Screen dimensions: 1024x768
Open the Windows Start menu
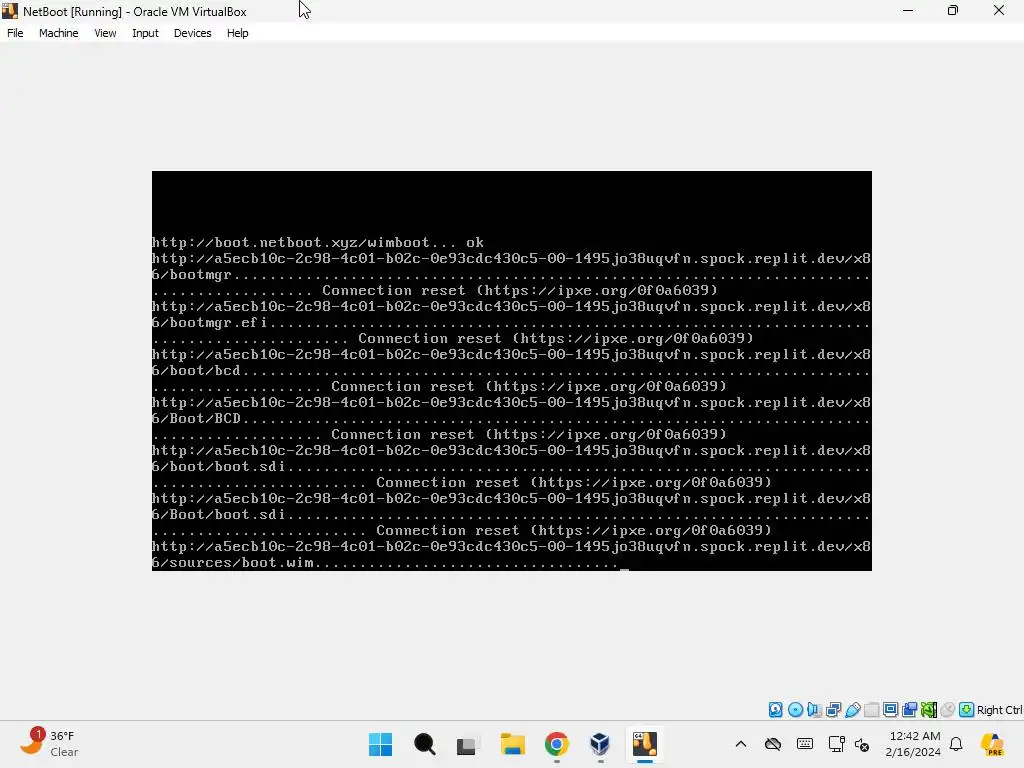tap(380, 744)
